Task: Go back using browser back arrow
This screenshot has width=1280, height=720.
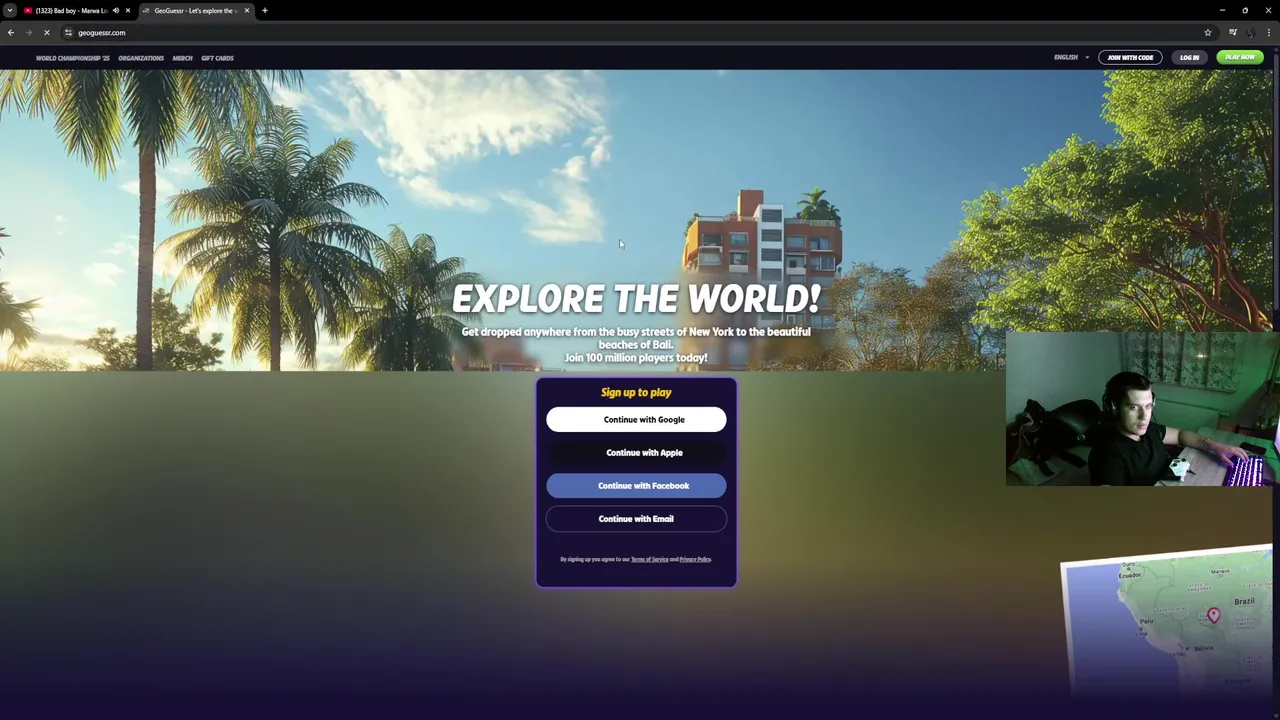Action: tap(11, 33)
